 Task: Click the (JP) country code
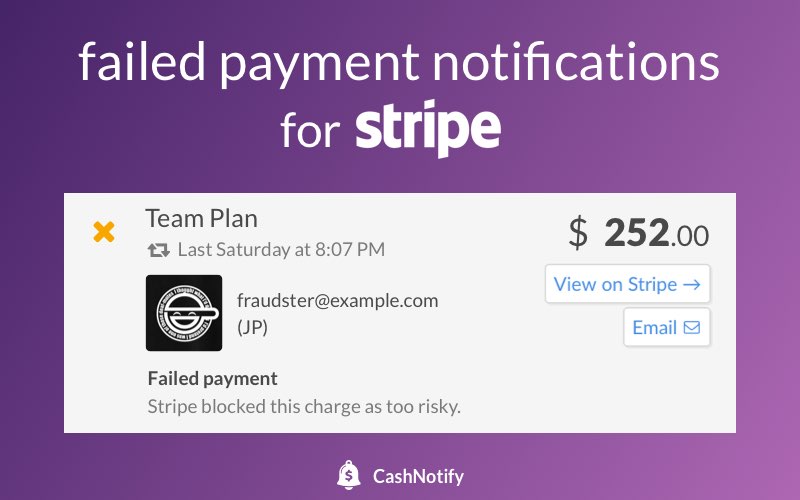pyautogui.click(x=254, y=326)
